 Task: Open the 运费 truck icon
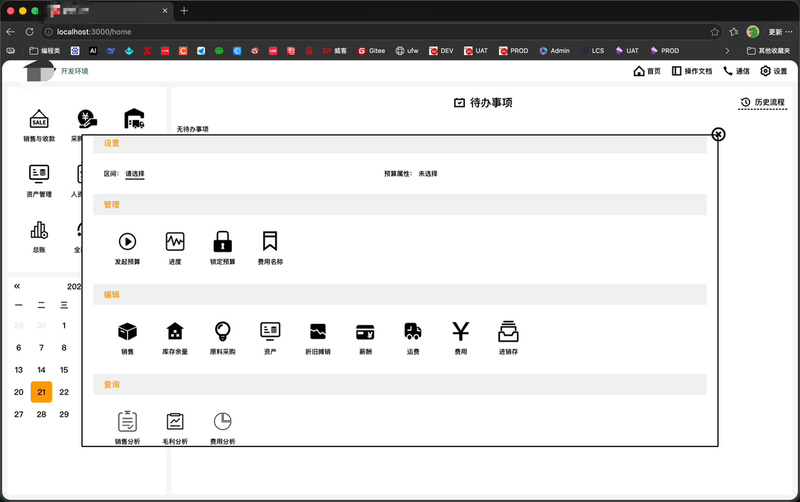tap(413, 332)
